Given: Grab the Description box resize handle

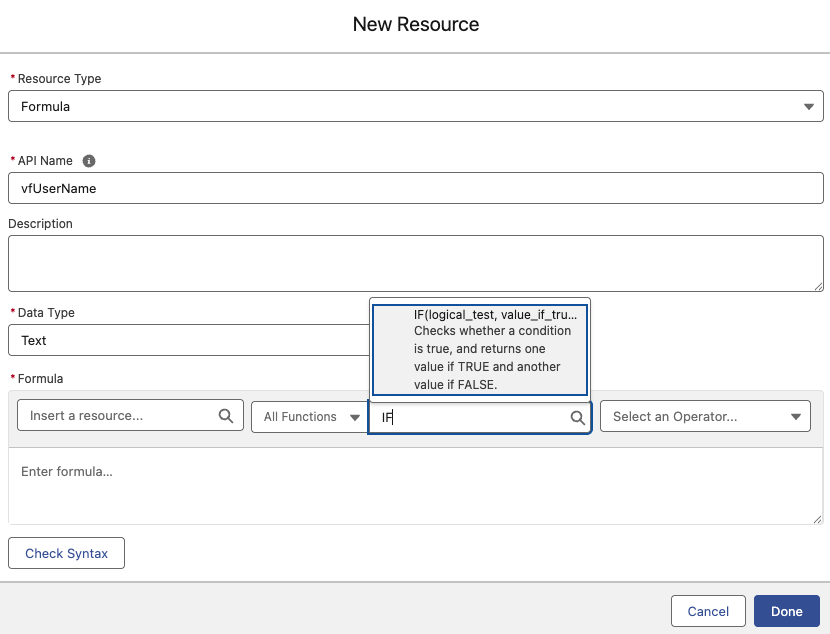Looking at the screenshot, I should coord(817,285).
